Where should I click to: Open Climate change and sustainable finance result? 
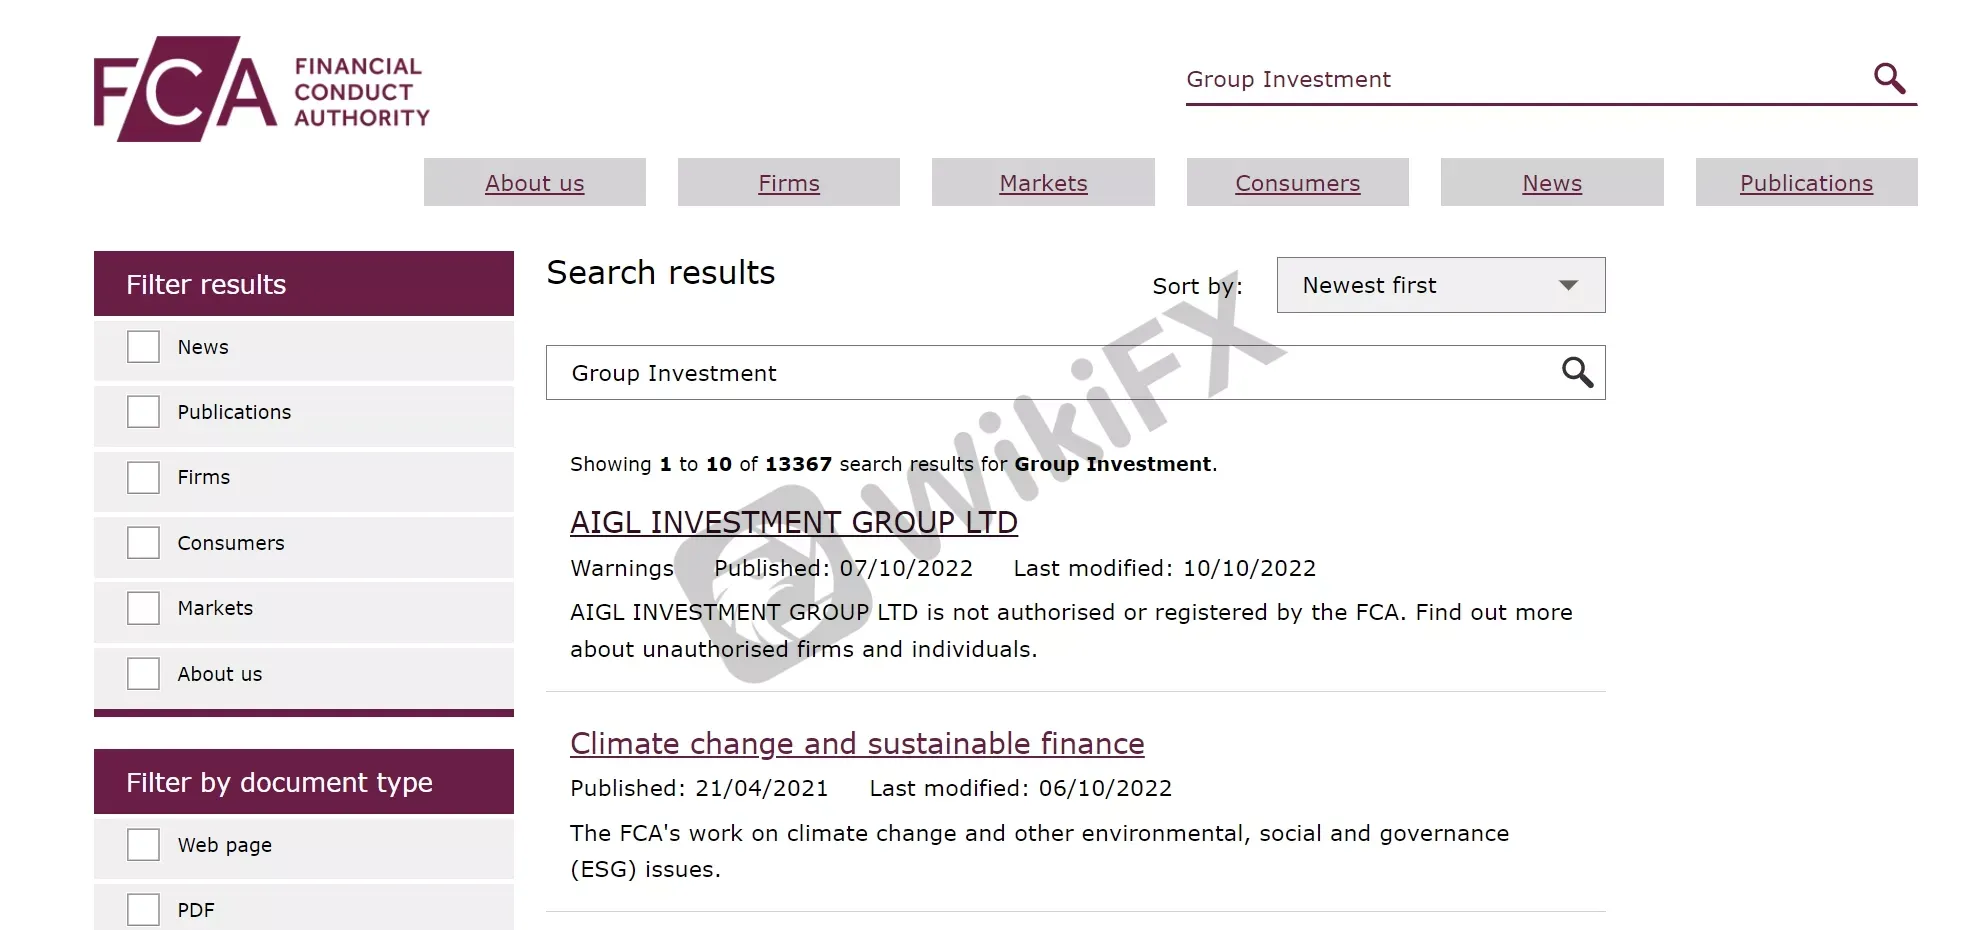pyautogui.click(x=857, y=743)
